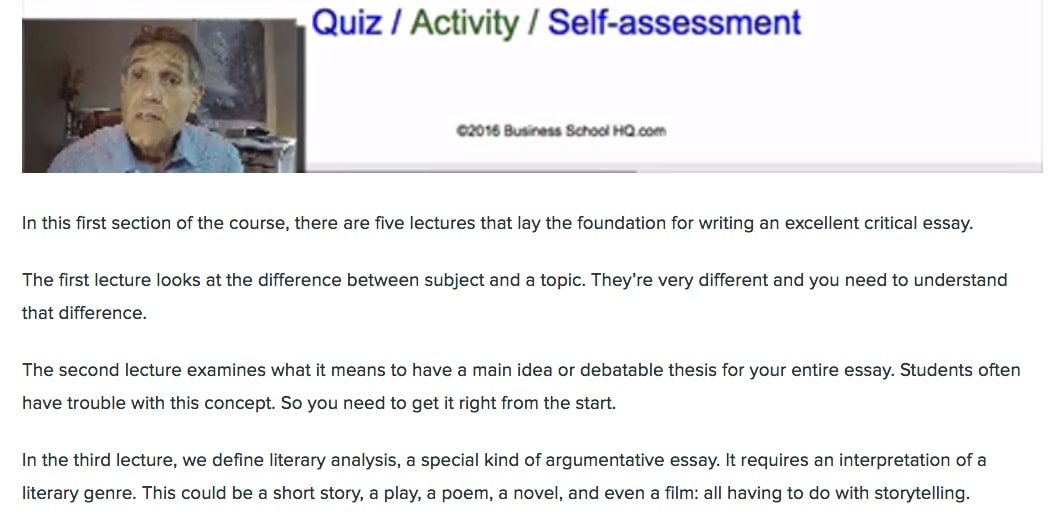Click the paragraph beginning "The first lecture looks"

tap(514, 296)
